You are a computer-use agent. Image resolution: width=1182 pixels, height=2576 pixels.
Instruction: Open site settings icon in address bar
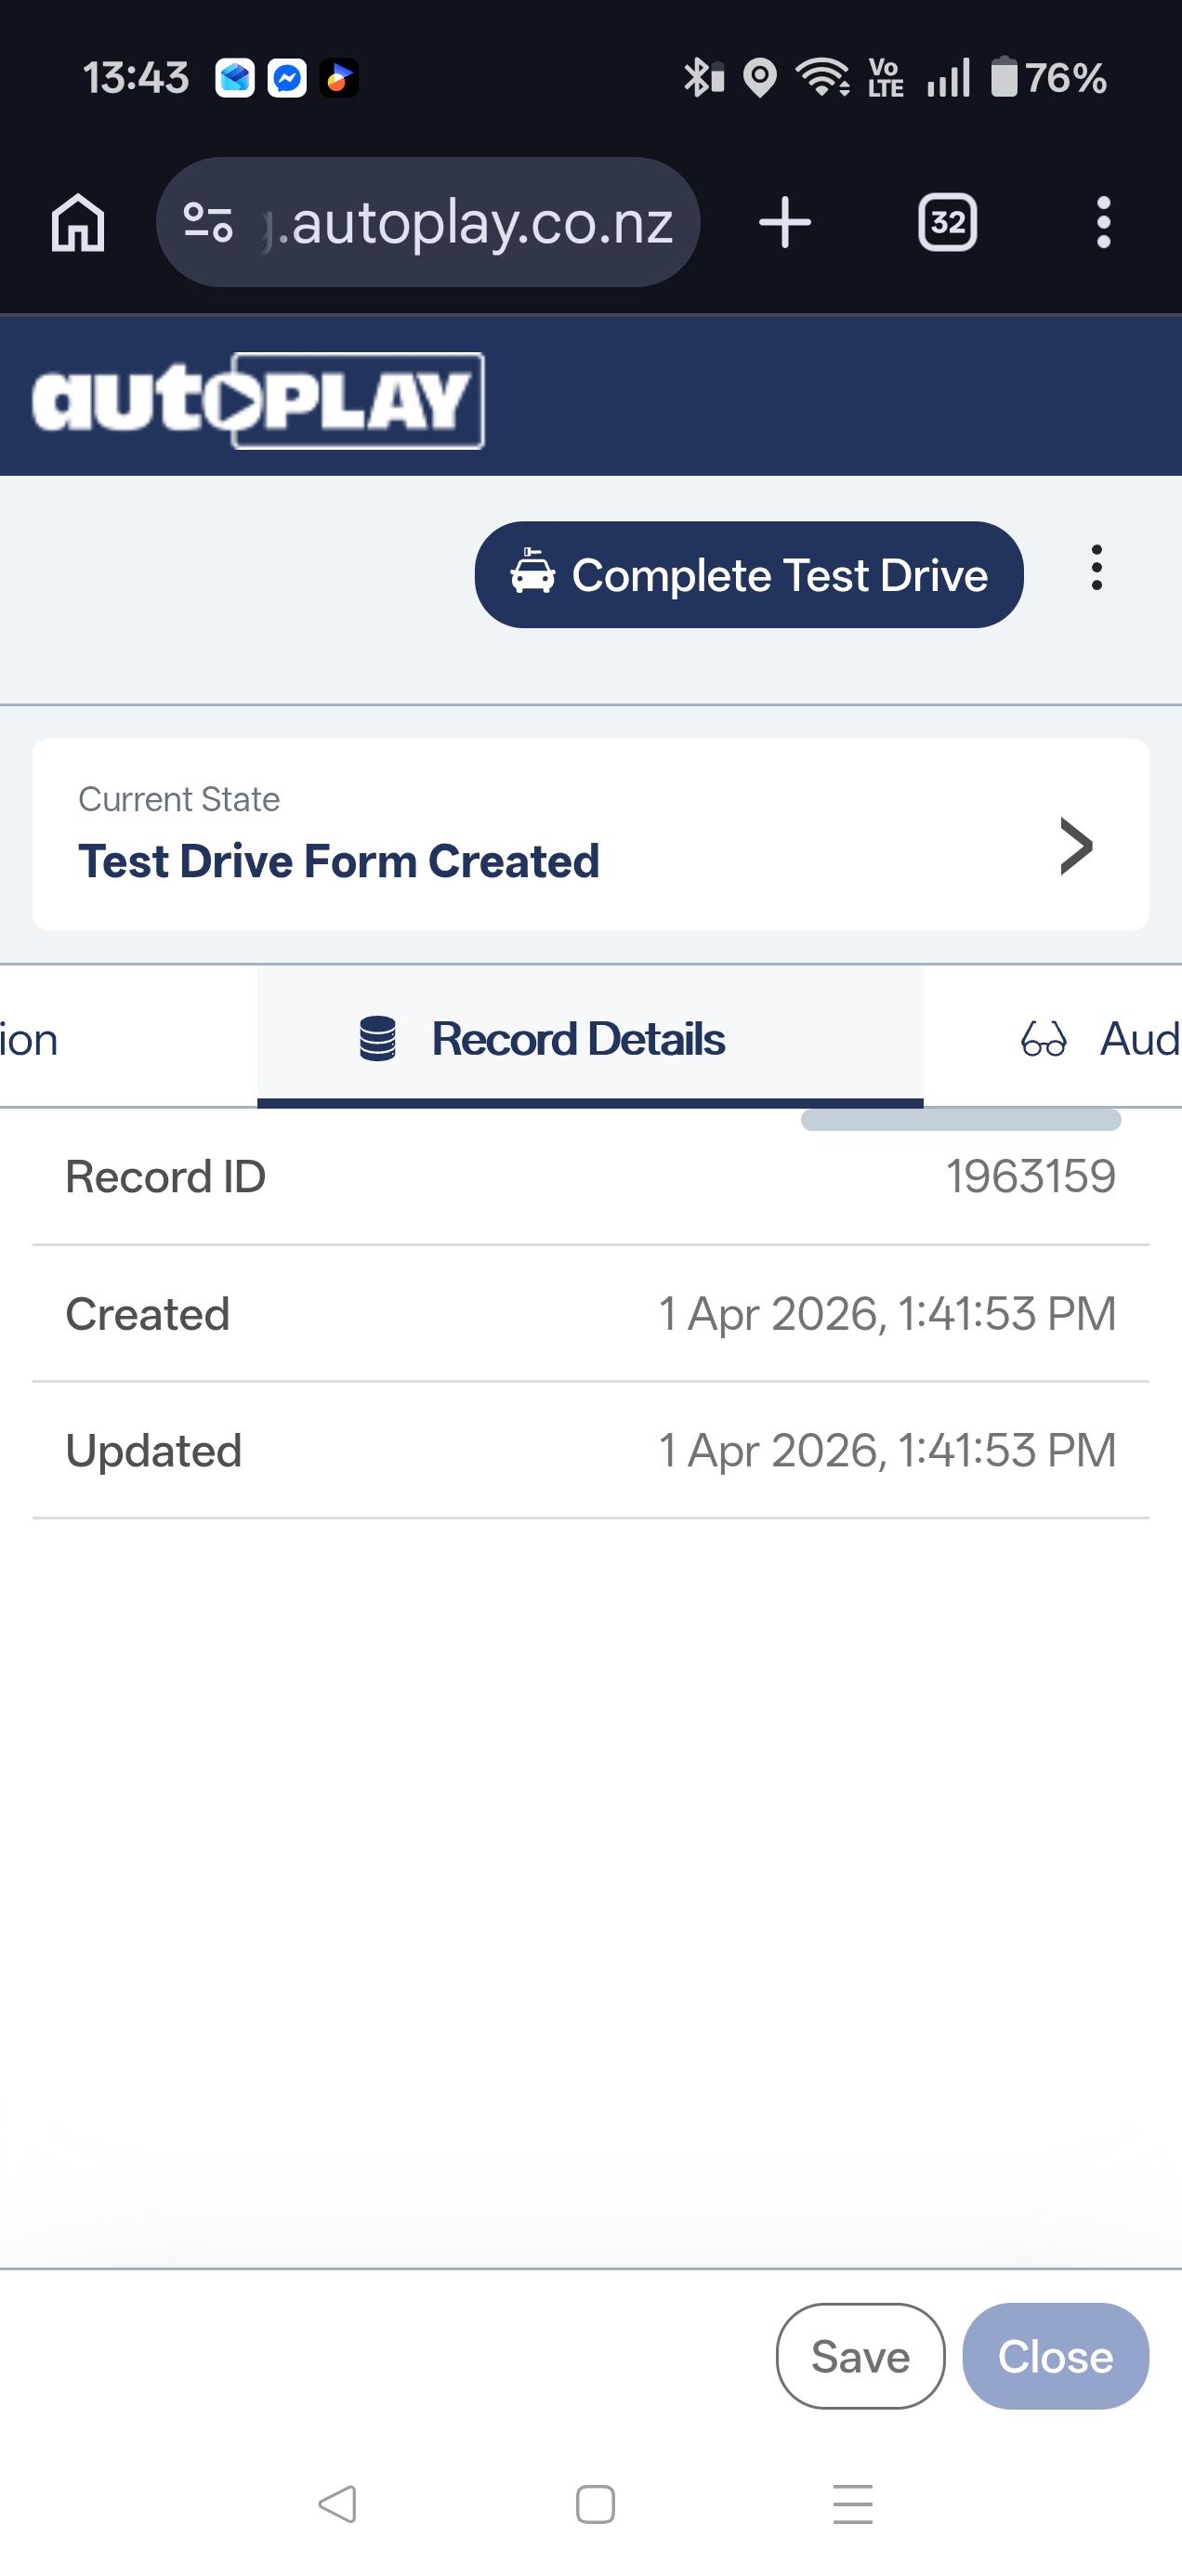tap(208, 222)
